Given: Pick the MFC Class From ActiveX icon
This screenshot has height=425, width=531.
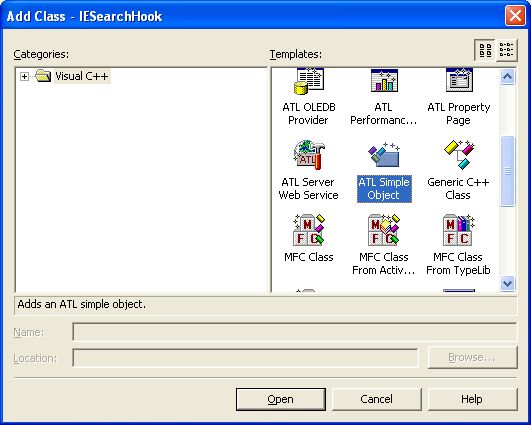Looking at the screenshot, I should (384, 230).
